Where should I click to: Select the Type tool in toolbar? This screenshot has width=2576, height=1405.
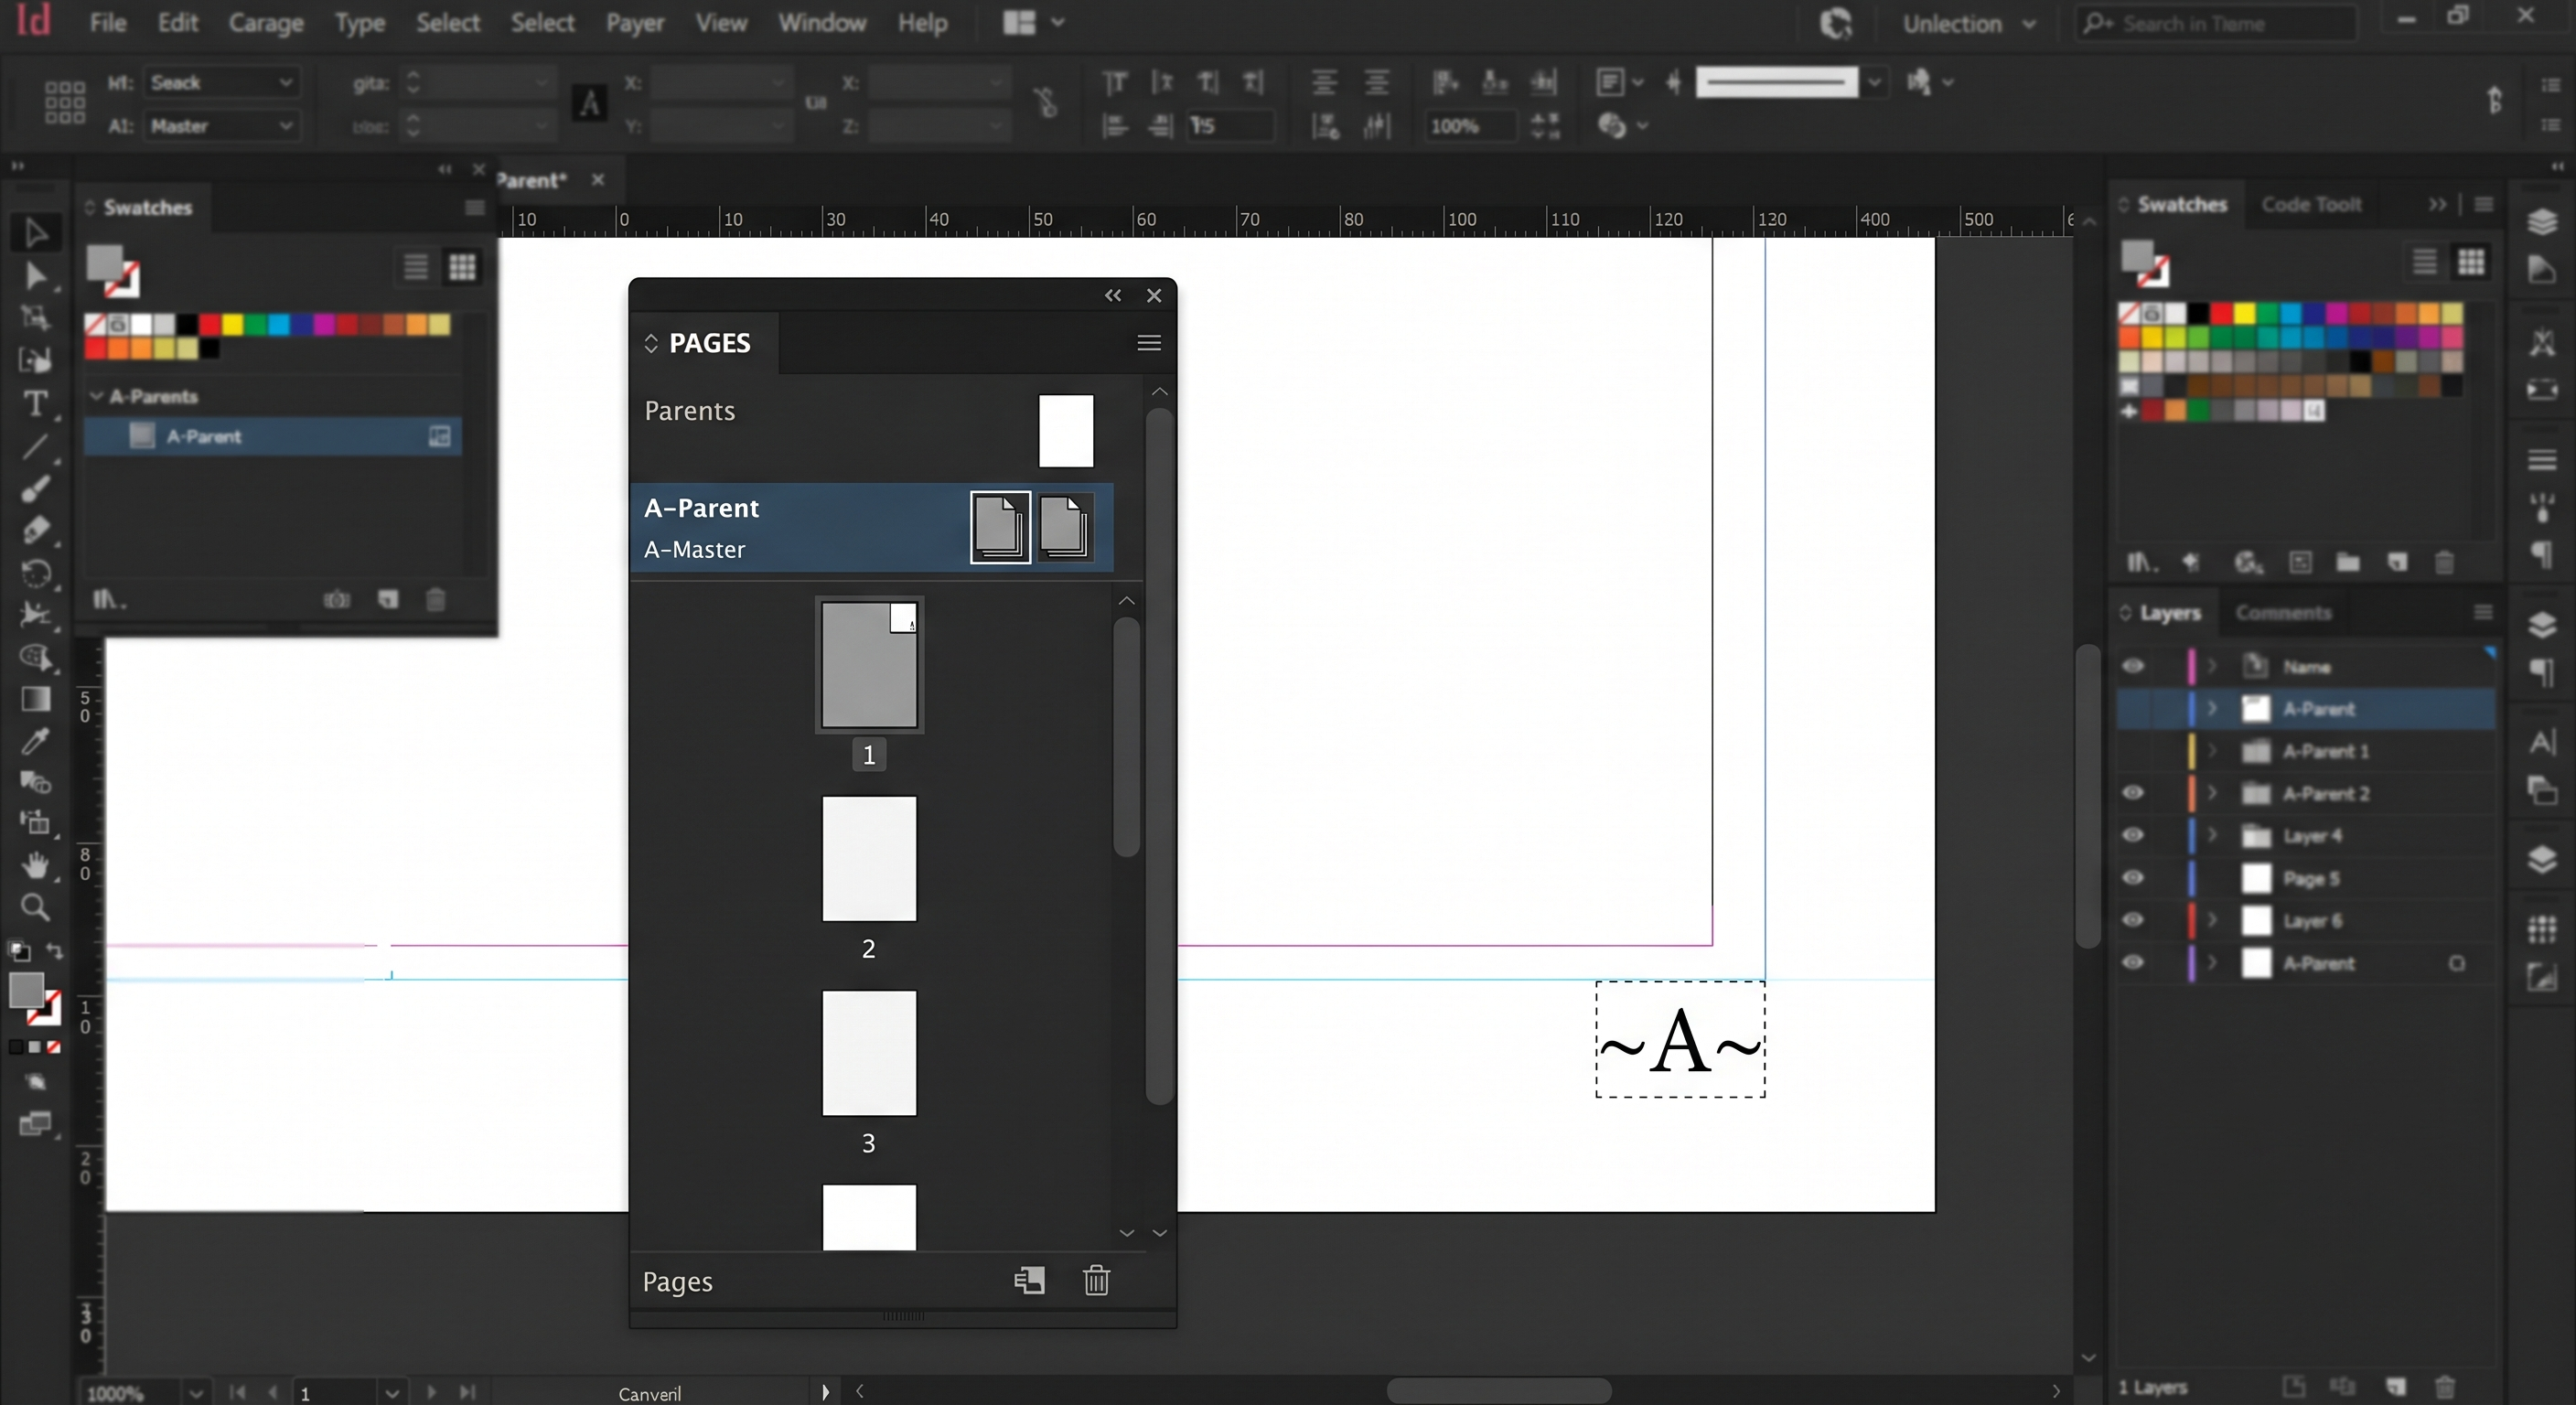point(35,404)
